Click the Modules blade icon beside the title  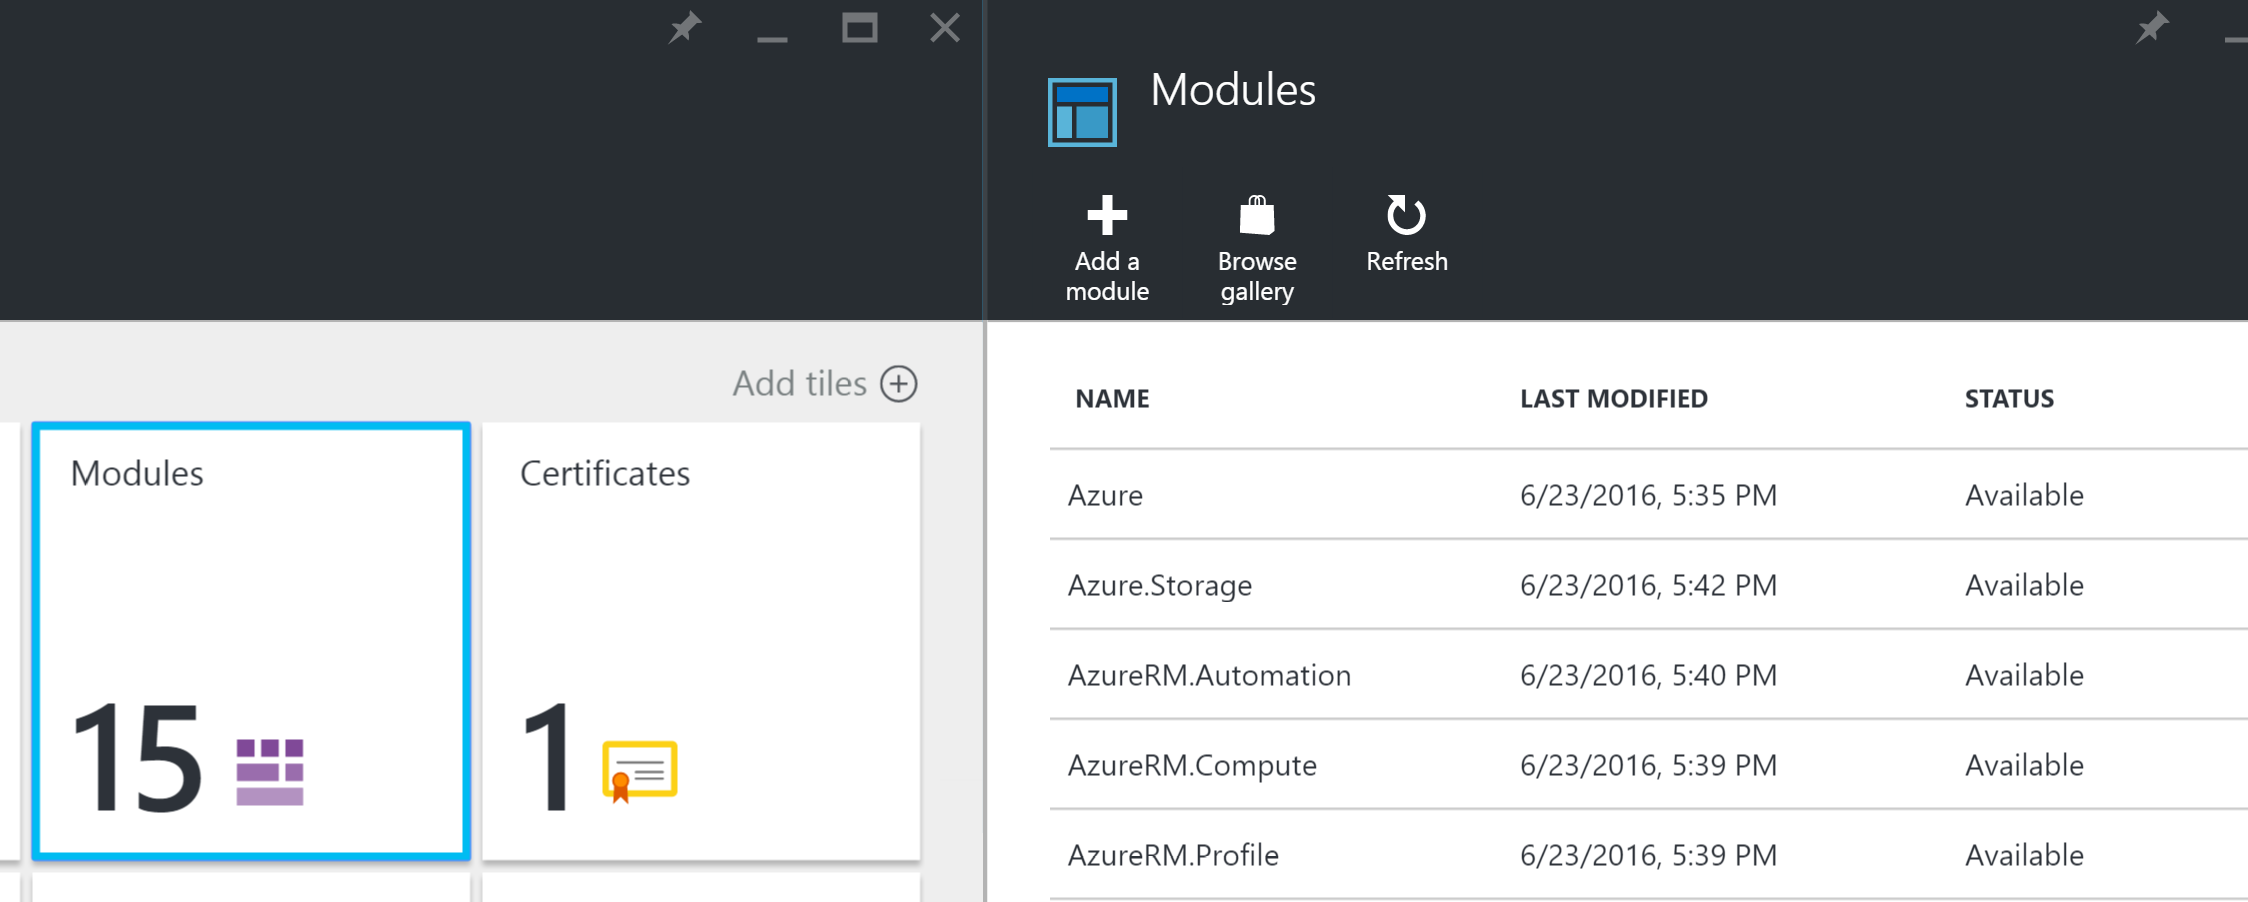(x=1081, y=110)
